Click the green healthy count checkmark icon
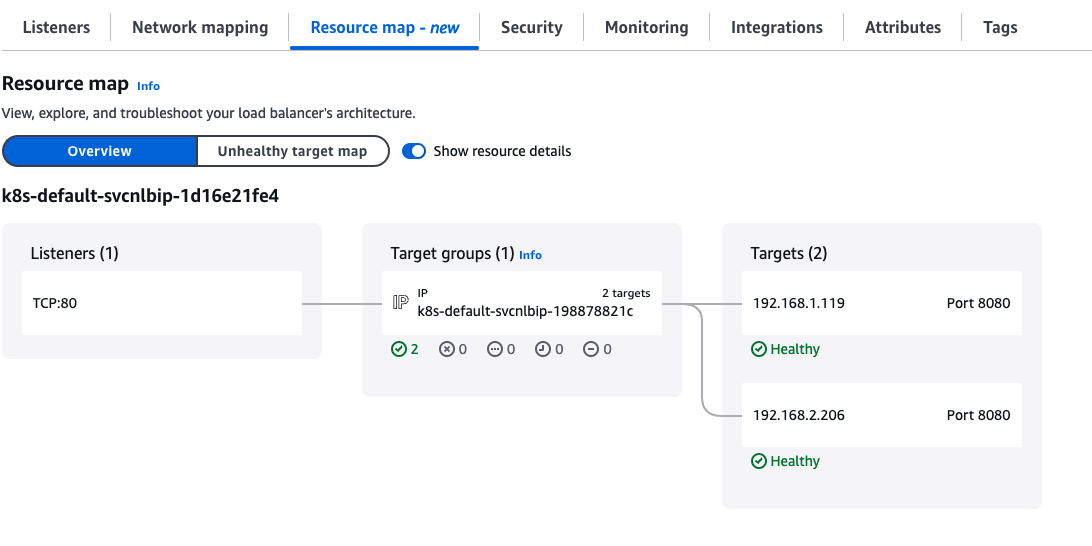 pyautogui.click(x=398, y=349)
